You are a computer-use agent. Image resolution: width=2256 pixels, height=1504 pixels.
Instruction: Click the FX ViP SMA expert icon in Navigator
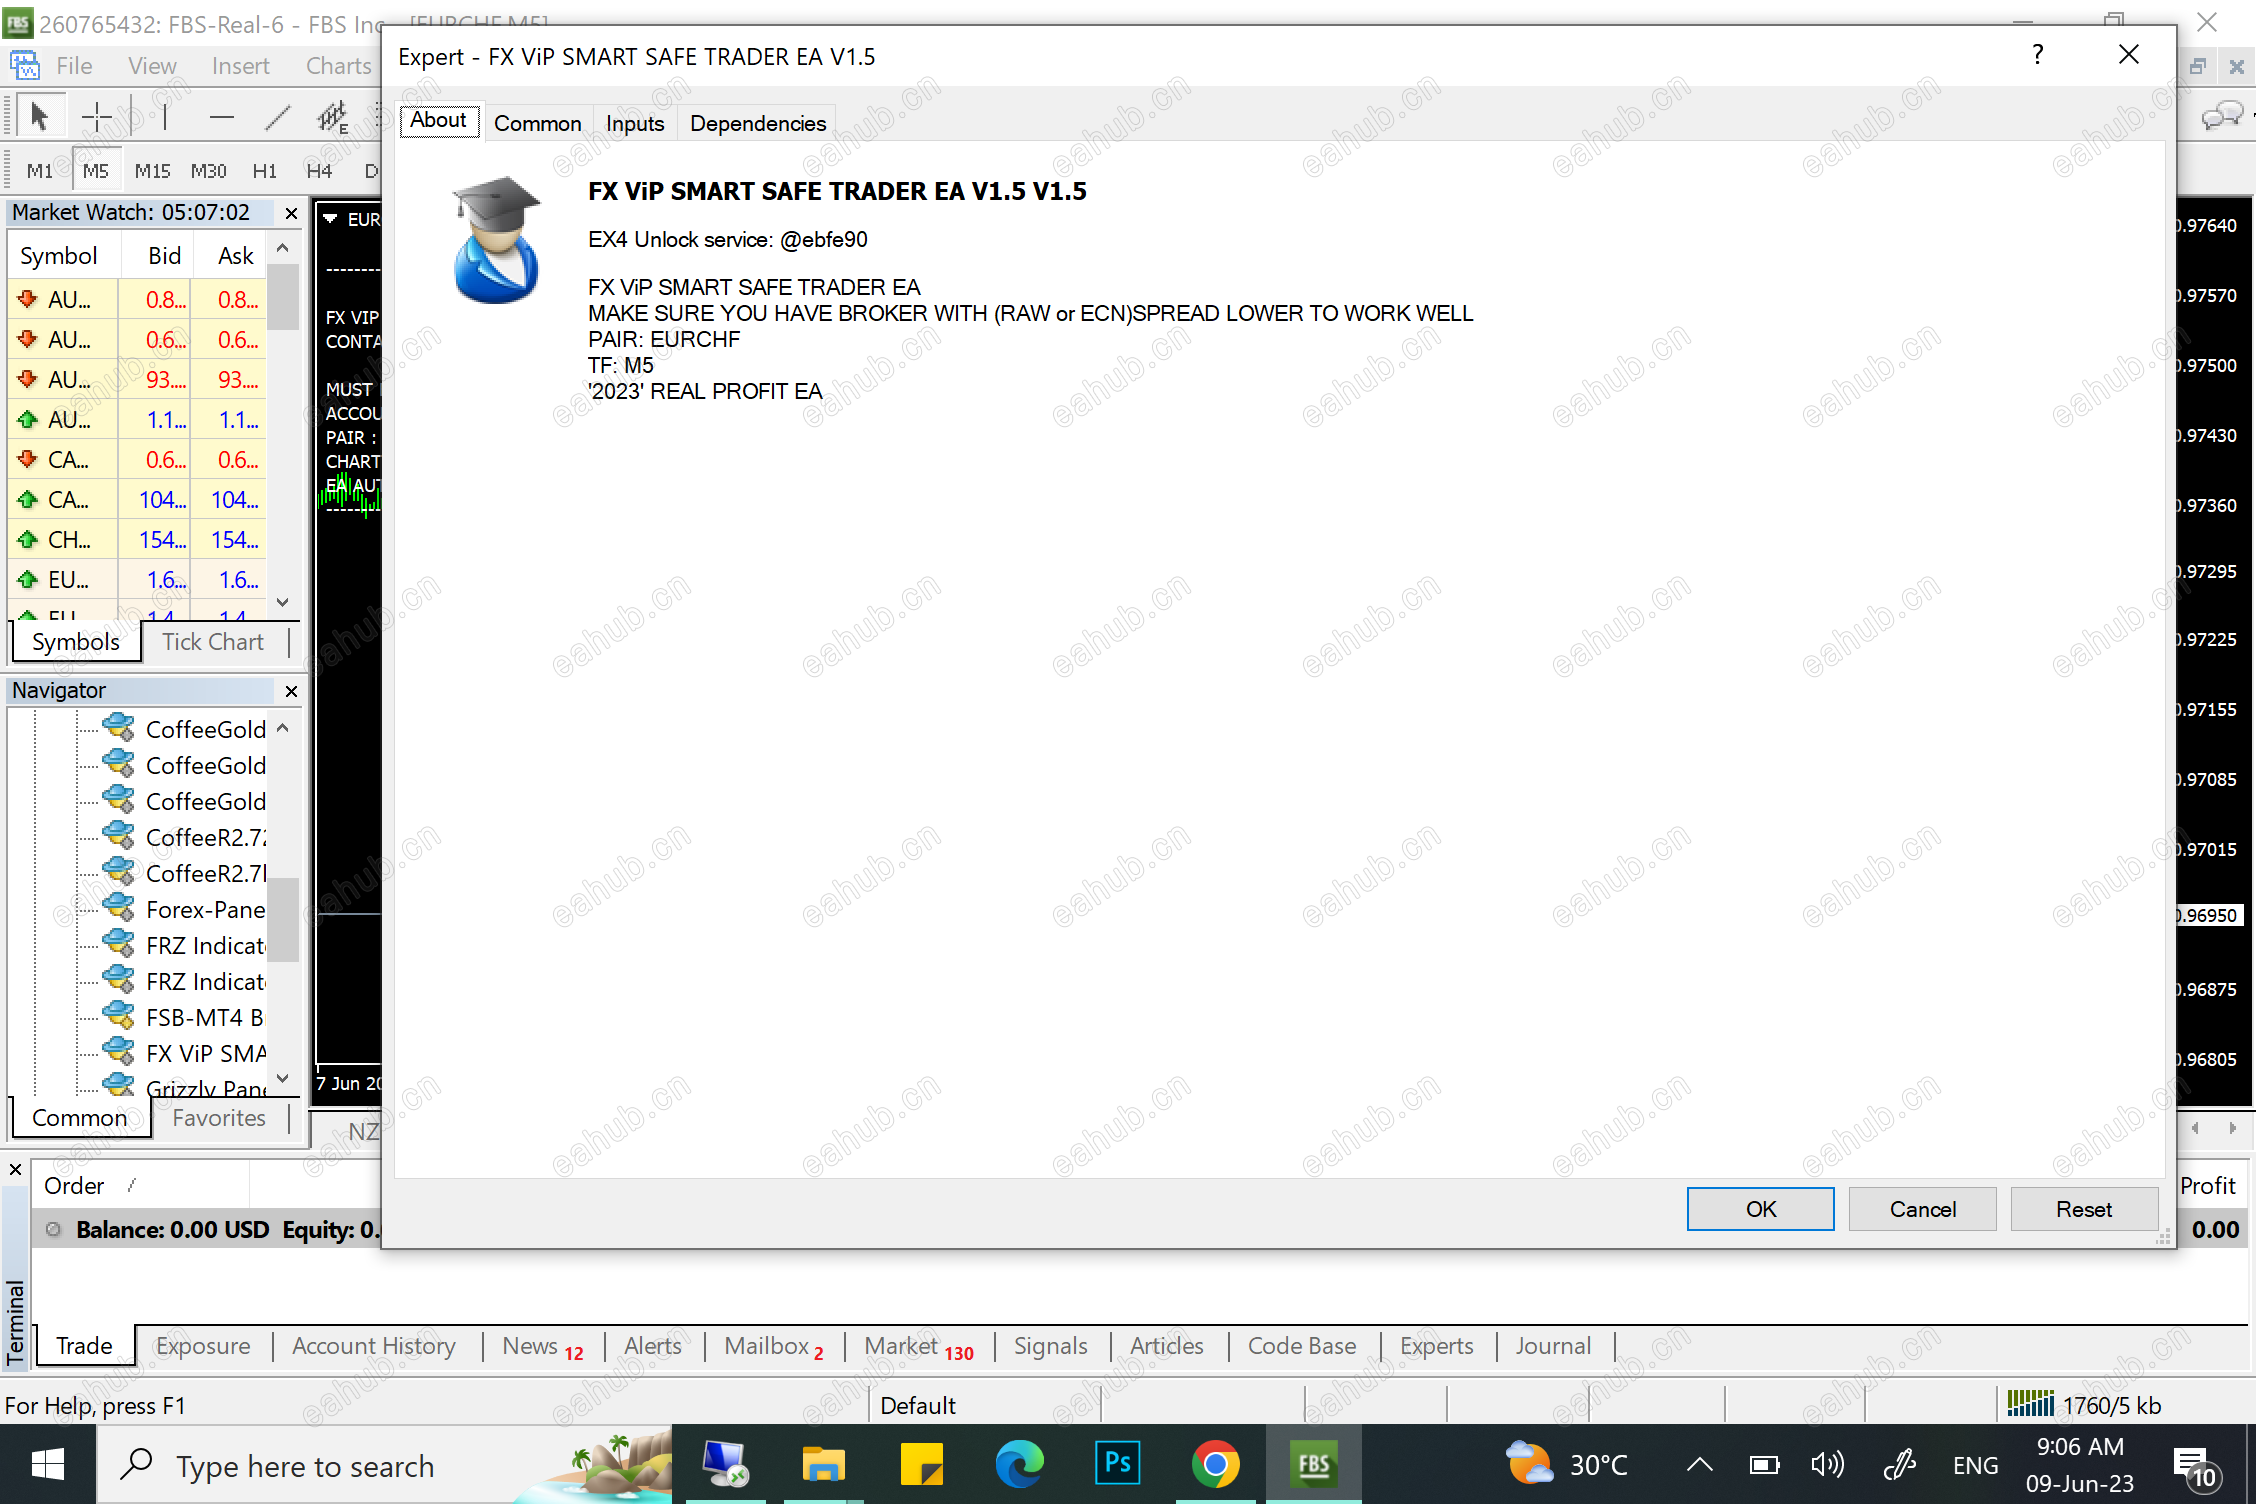(x=118, y=1052)
